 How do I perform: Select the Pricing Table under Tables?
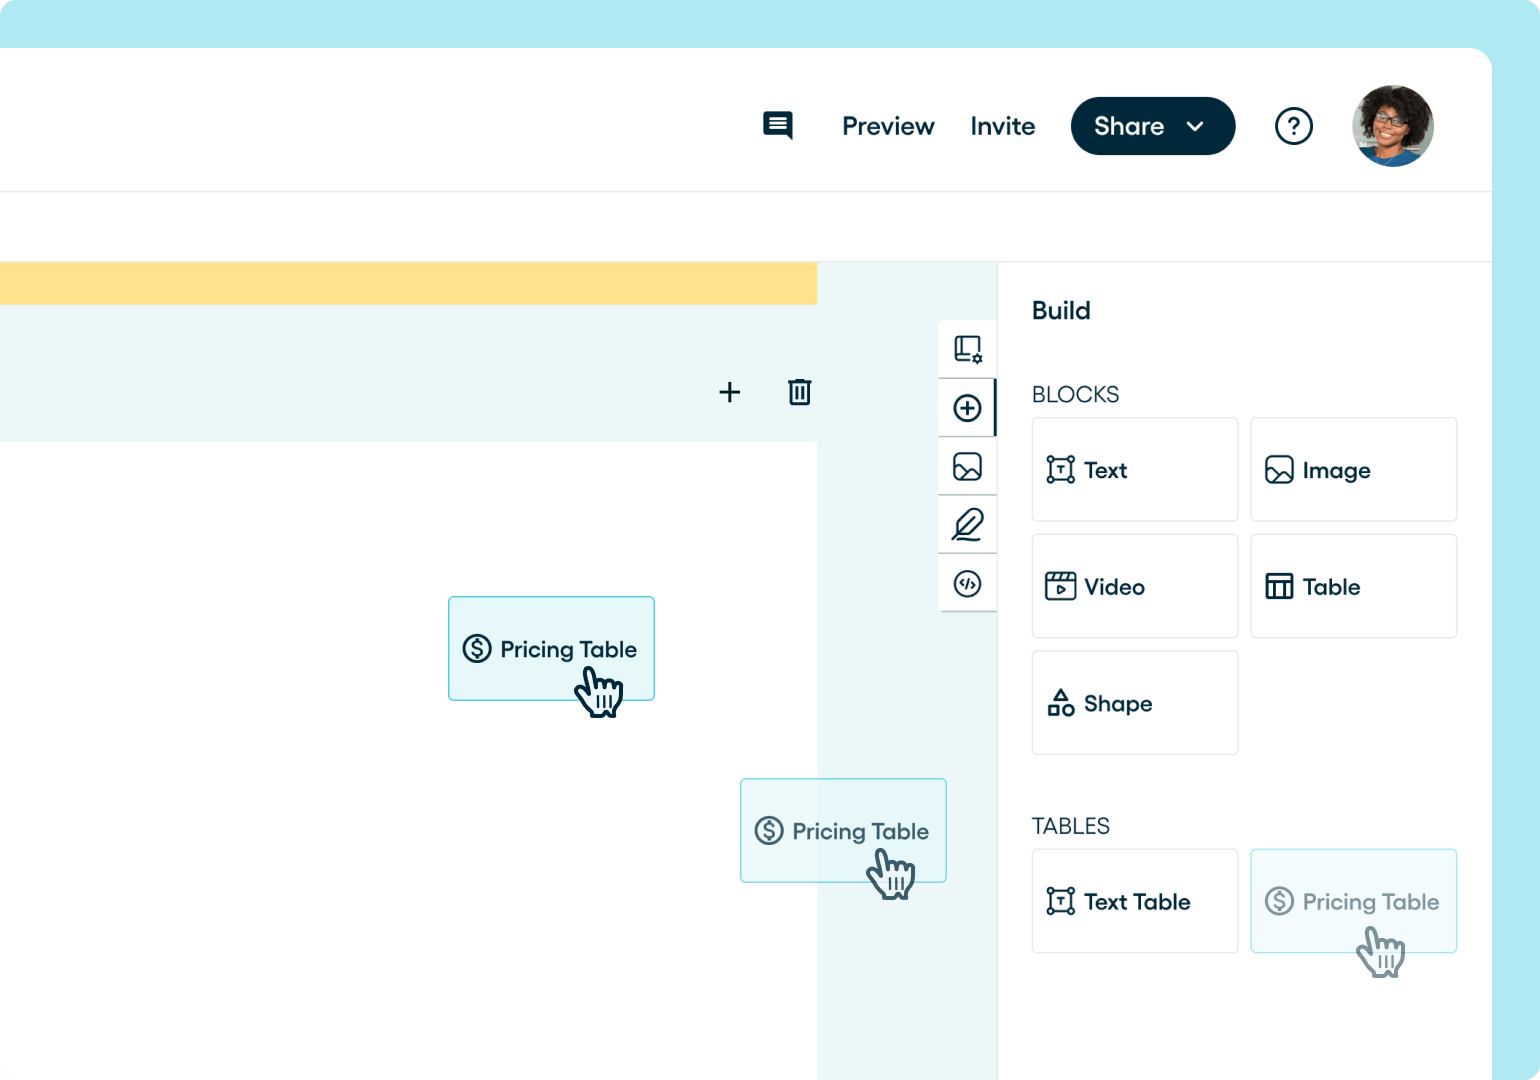1353,901
